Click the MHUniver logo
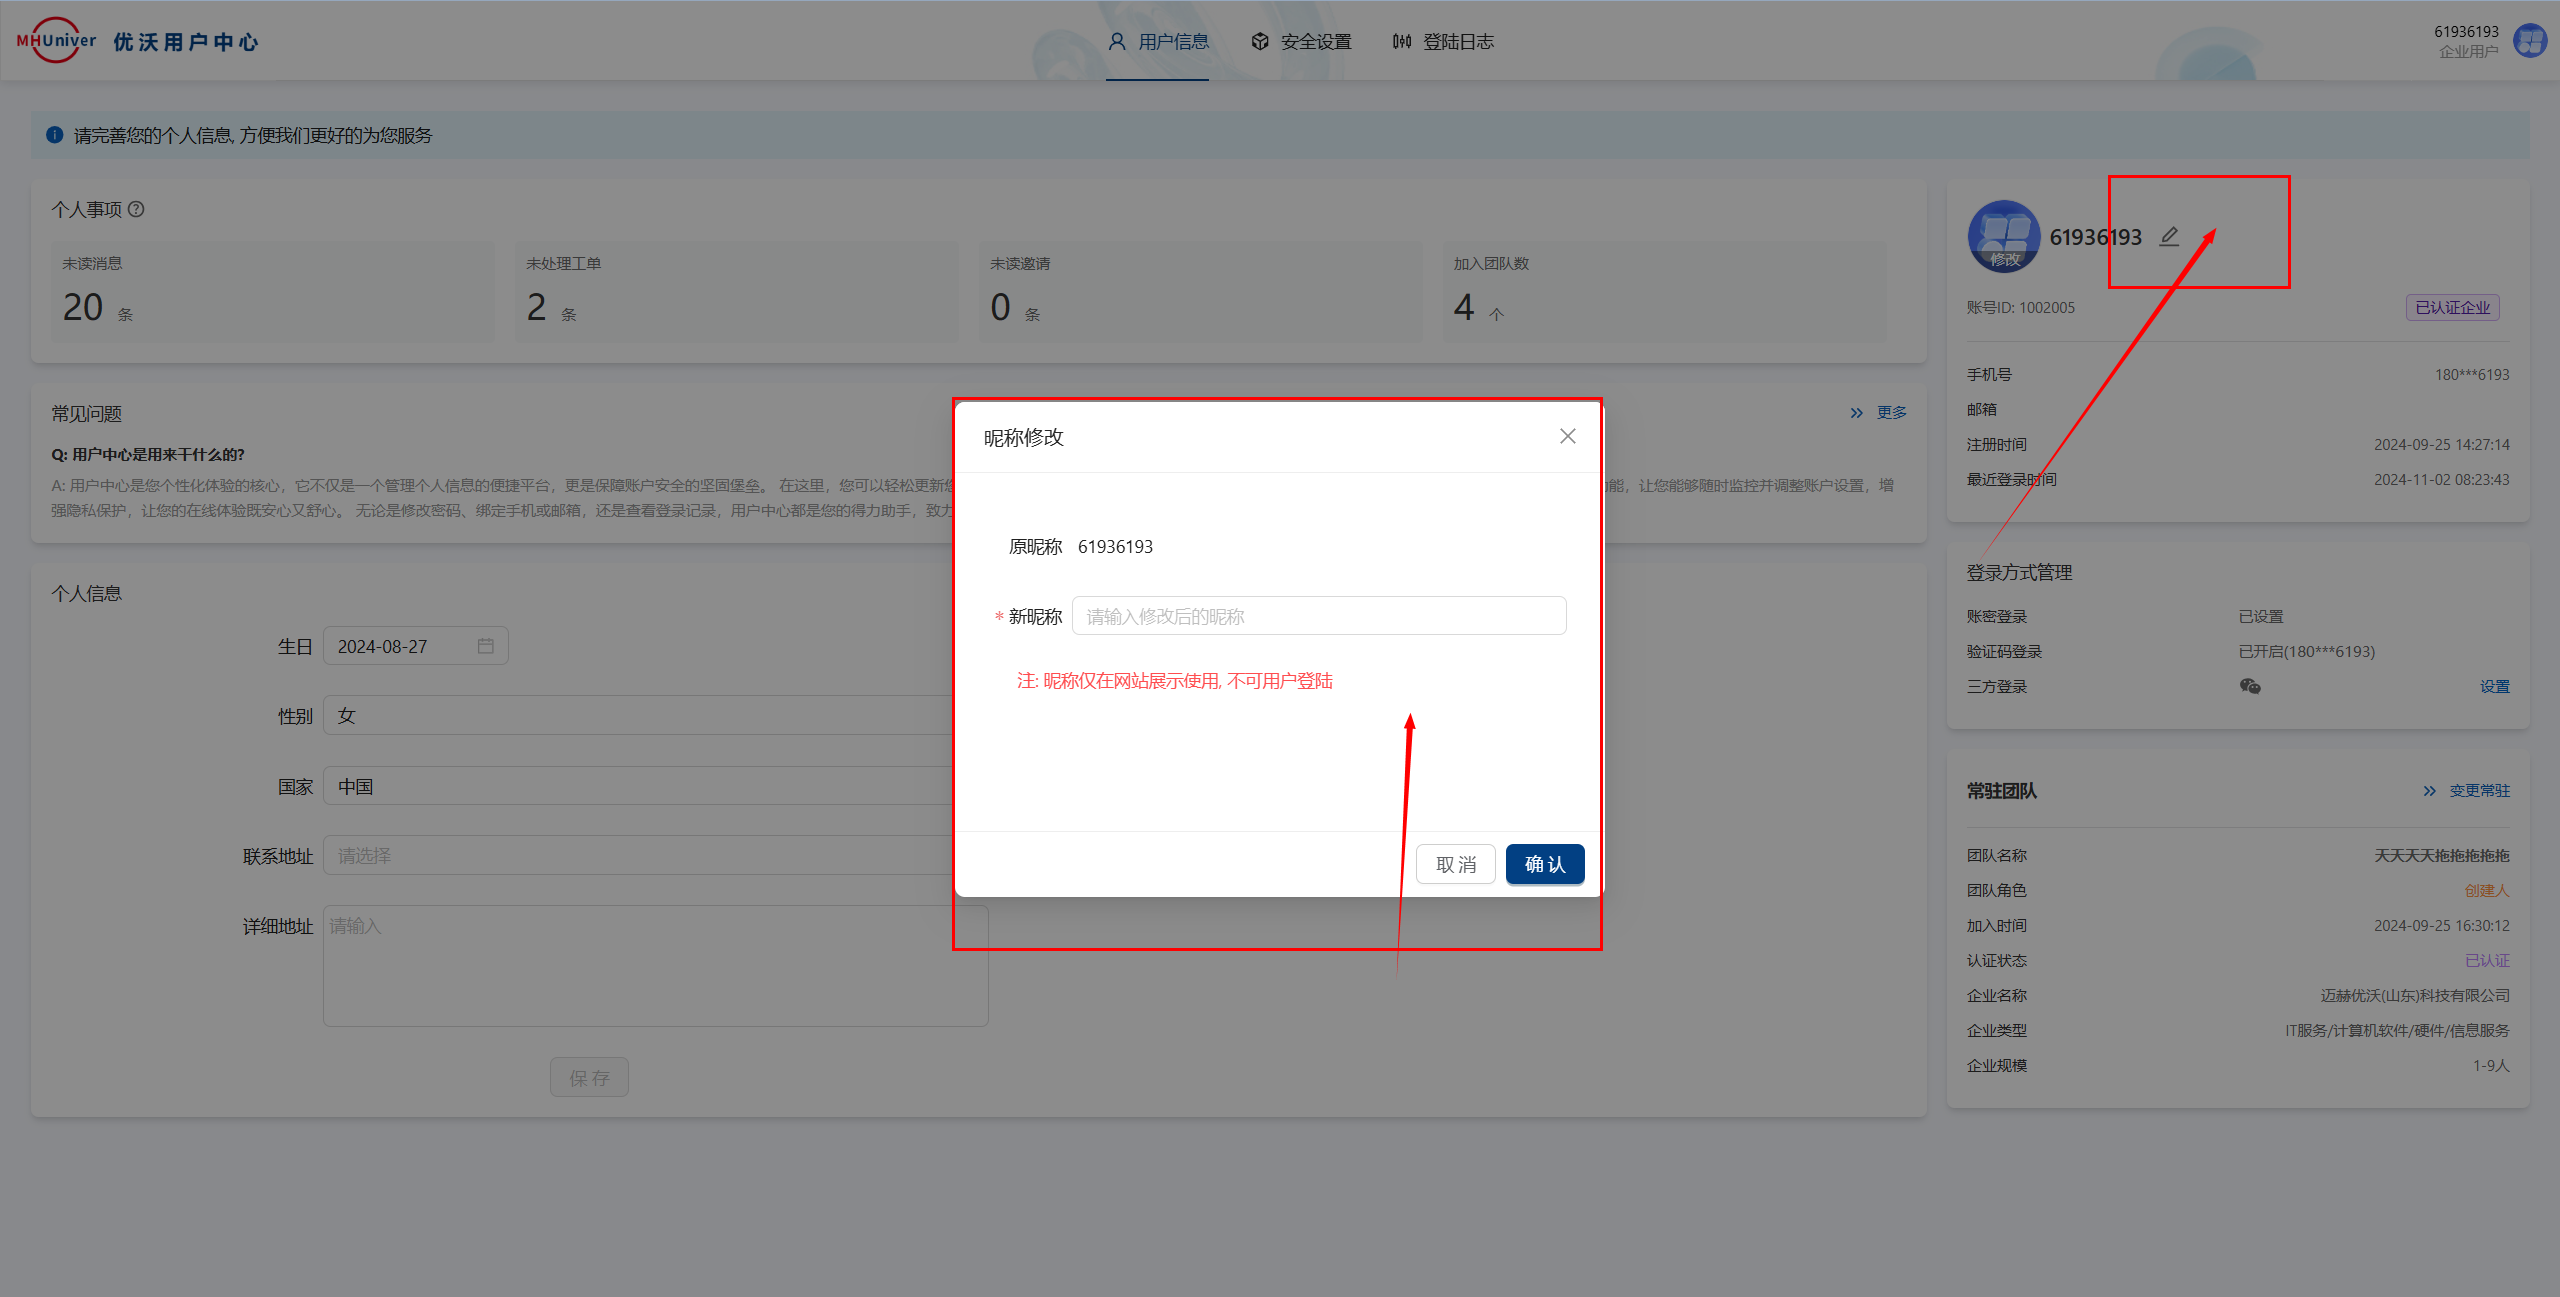Screen dimensions: 2560x1297 (x=57, y=41)
